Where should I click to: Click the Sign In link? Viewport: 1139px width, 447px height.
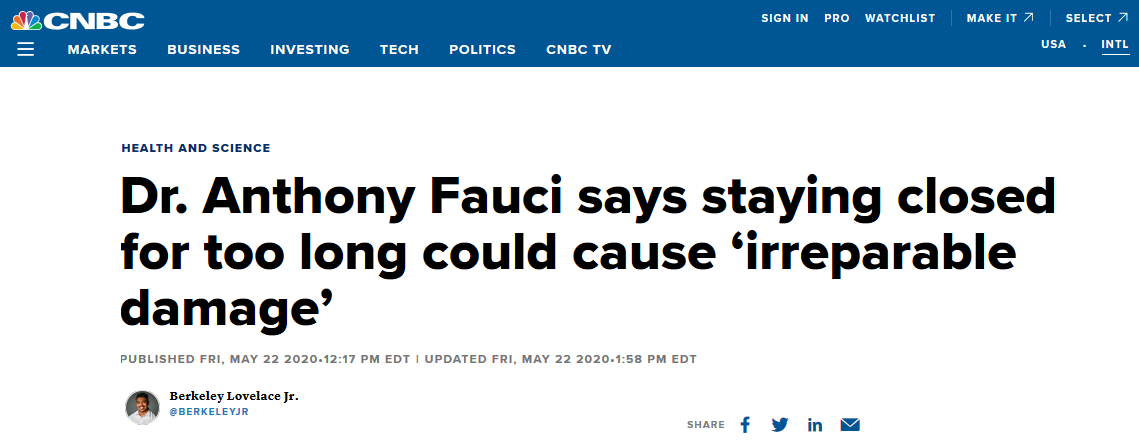tap(784, 18)
